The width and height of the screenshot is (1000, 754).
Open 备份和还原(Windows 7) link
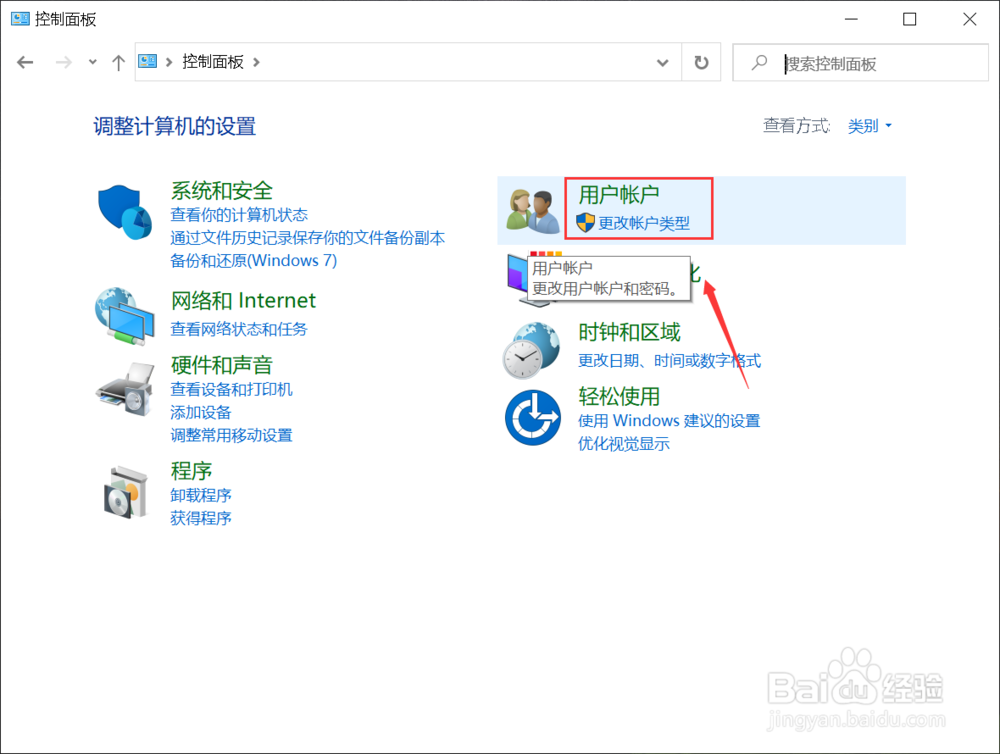(x=254, y=260)
